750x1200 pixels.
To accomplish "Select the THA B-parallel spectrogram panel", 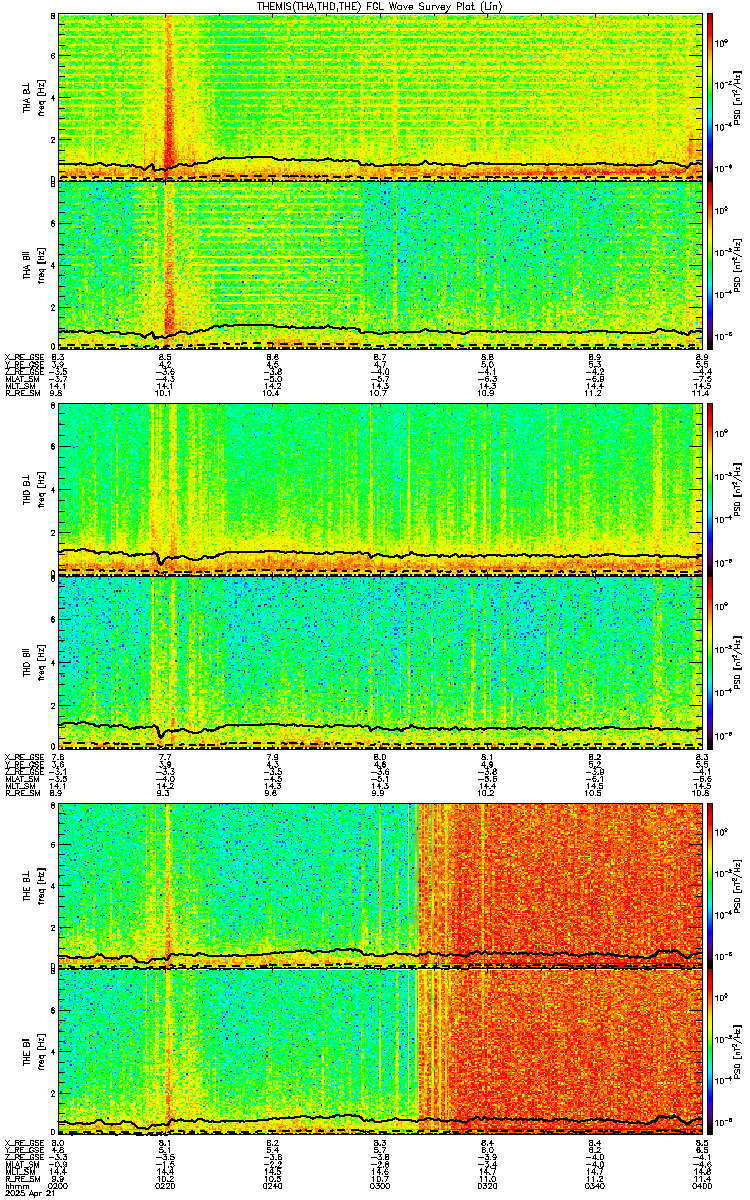I will [x=380, y=265].
